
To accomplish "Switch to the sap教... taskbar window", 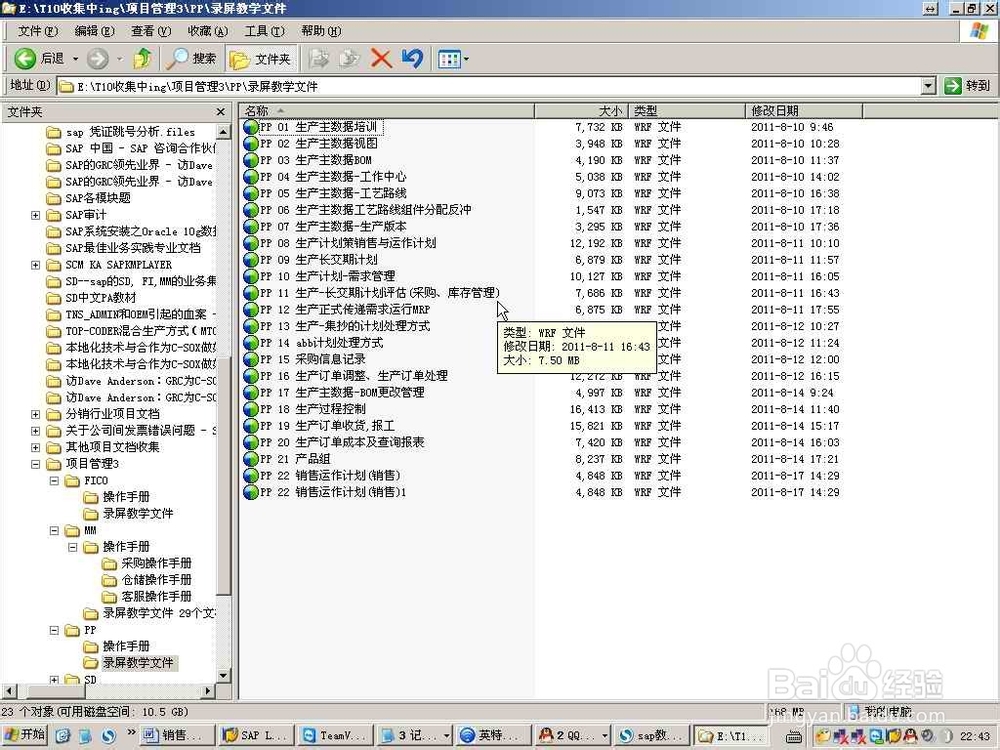I will pyautogui.click(x=651, y=735).
